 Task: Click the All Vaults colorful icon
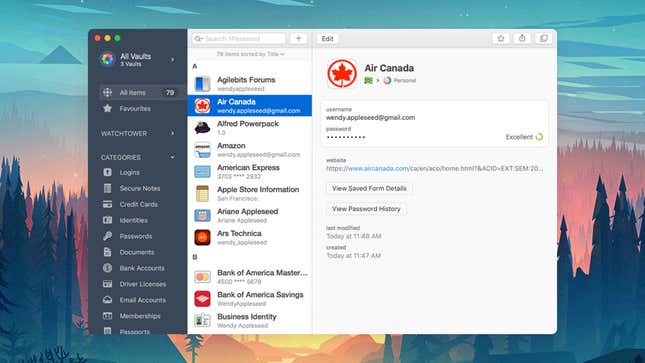coord(108,59)
